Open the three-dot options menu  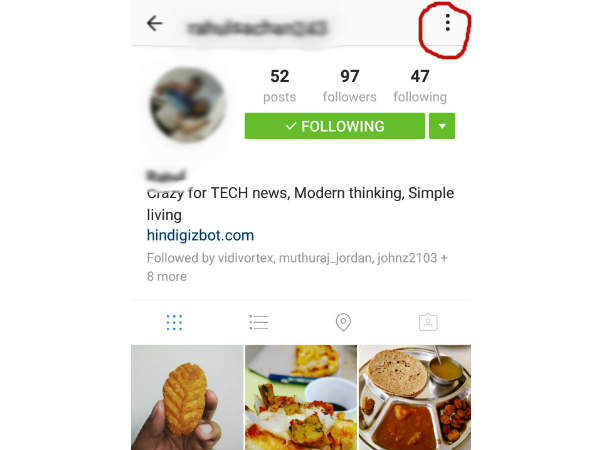447,23
